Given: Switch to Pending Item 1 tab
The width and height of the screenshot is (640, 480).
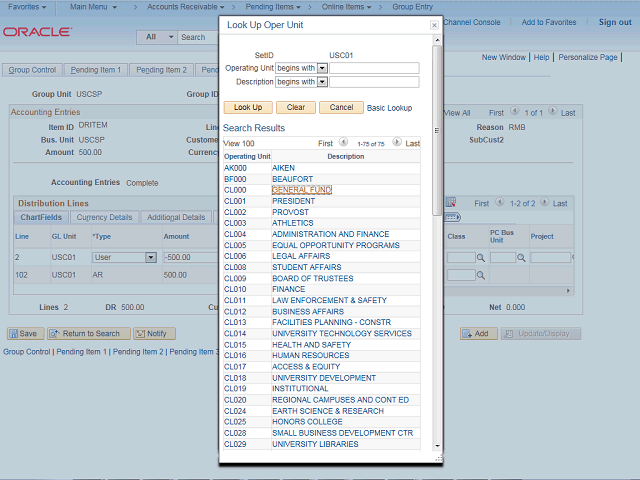Looking at the screenshot, I should coord(96,70).
